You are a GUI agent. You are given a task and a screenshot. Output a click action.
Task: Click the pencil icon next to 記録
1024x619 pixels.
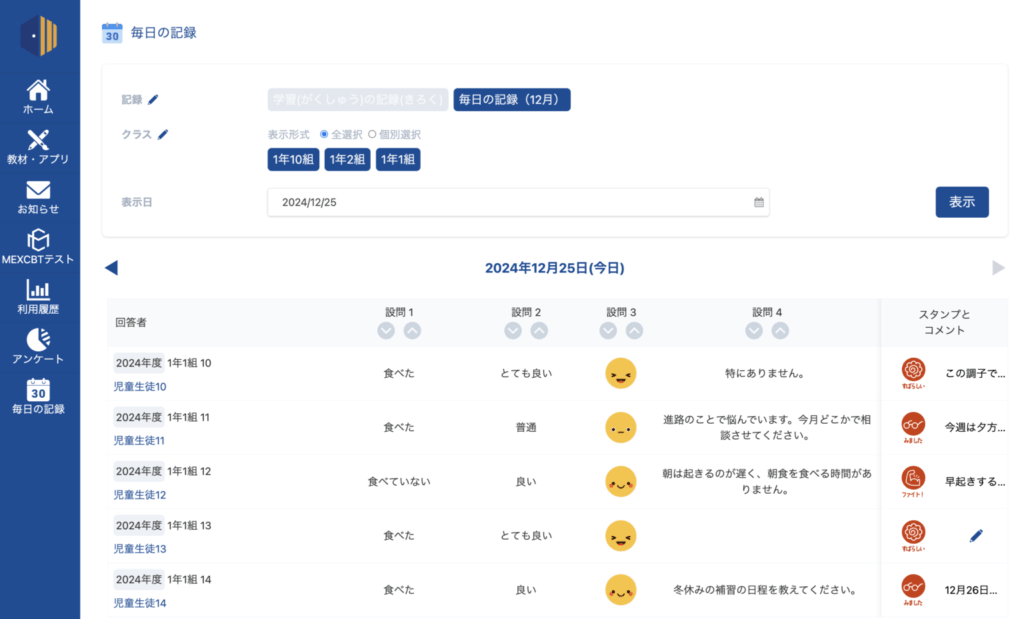(153, 99)
